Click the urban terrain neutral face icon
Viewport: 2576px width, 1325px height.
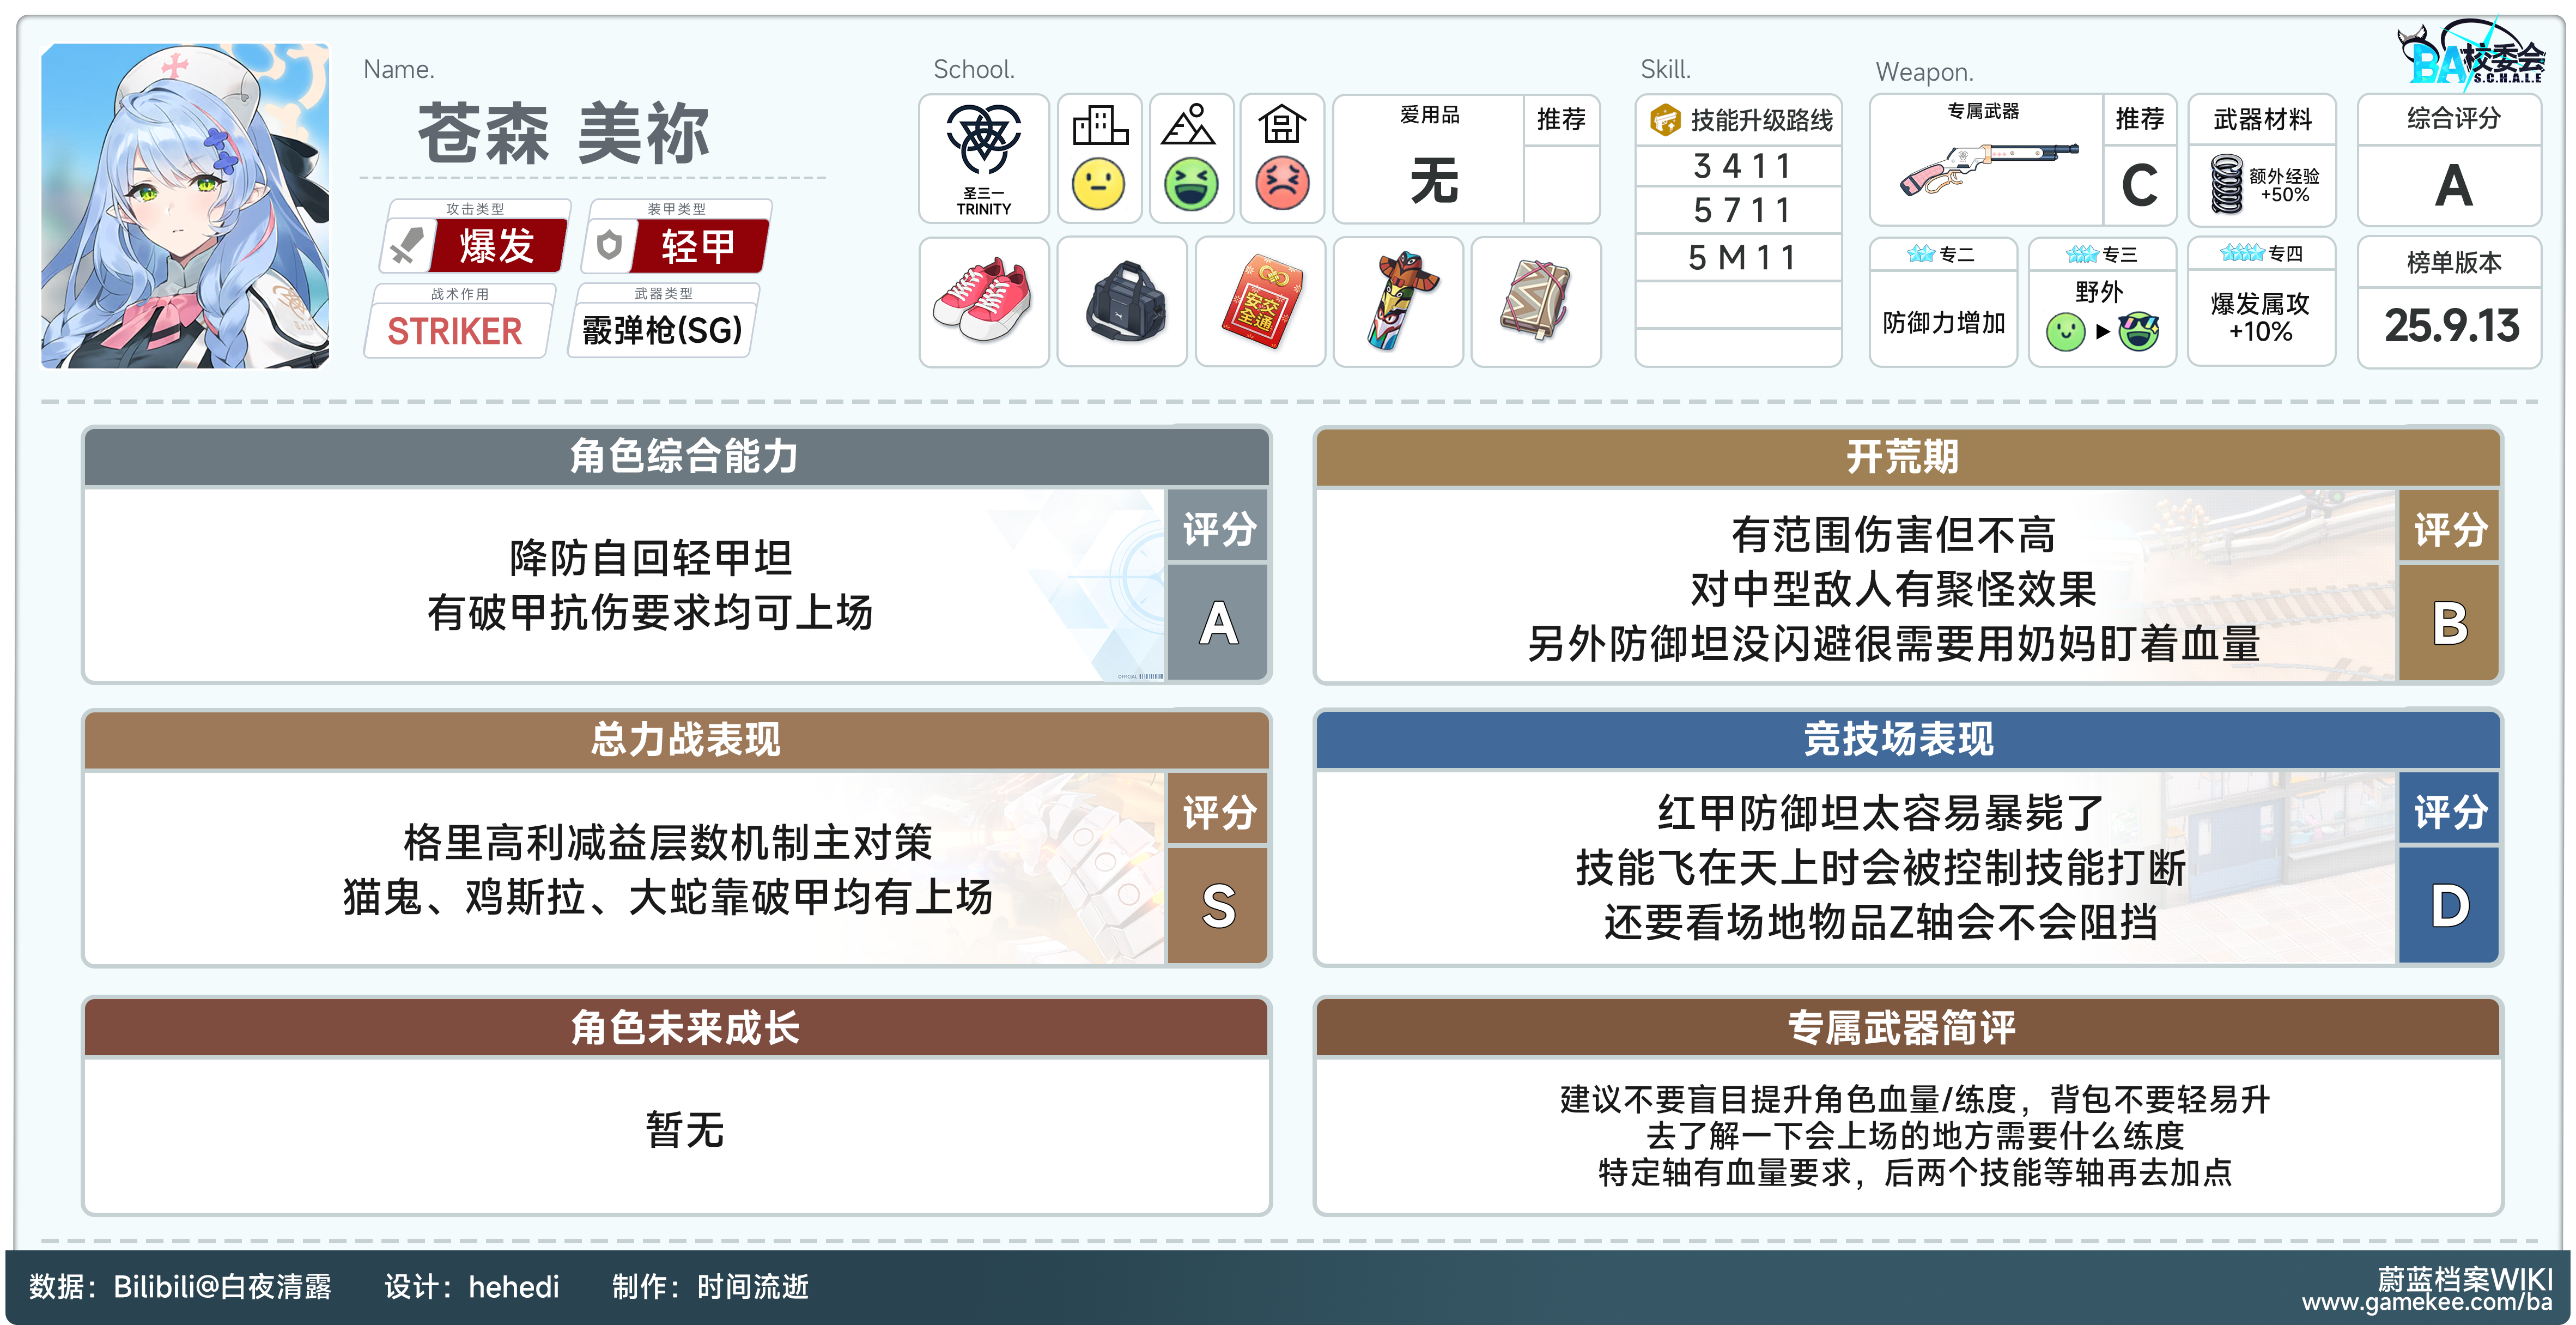[x=1098, y=184]
